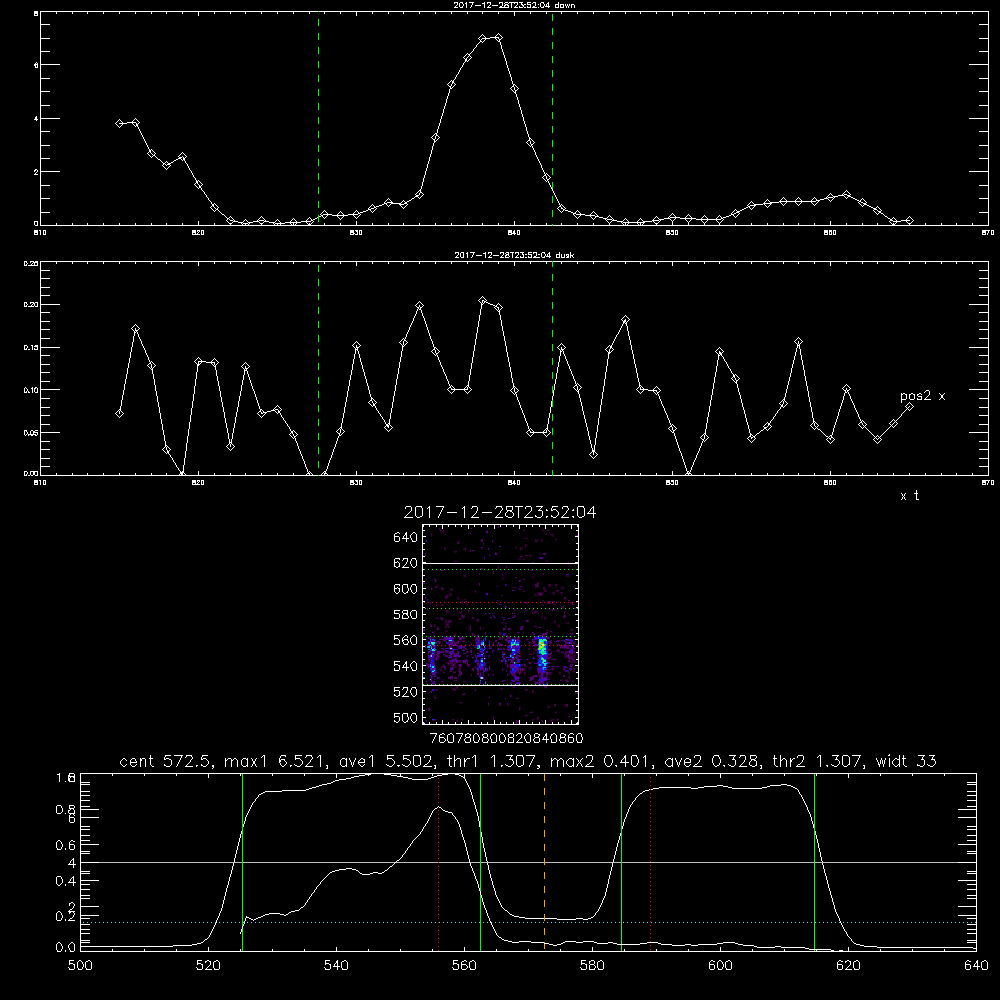
Task: Click the last data point of the dusk curve
Action: 909,406
